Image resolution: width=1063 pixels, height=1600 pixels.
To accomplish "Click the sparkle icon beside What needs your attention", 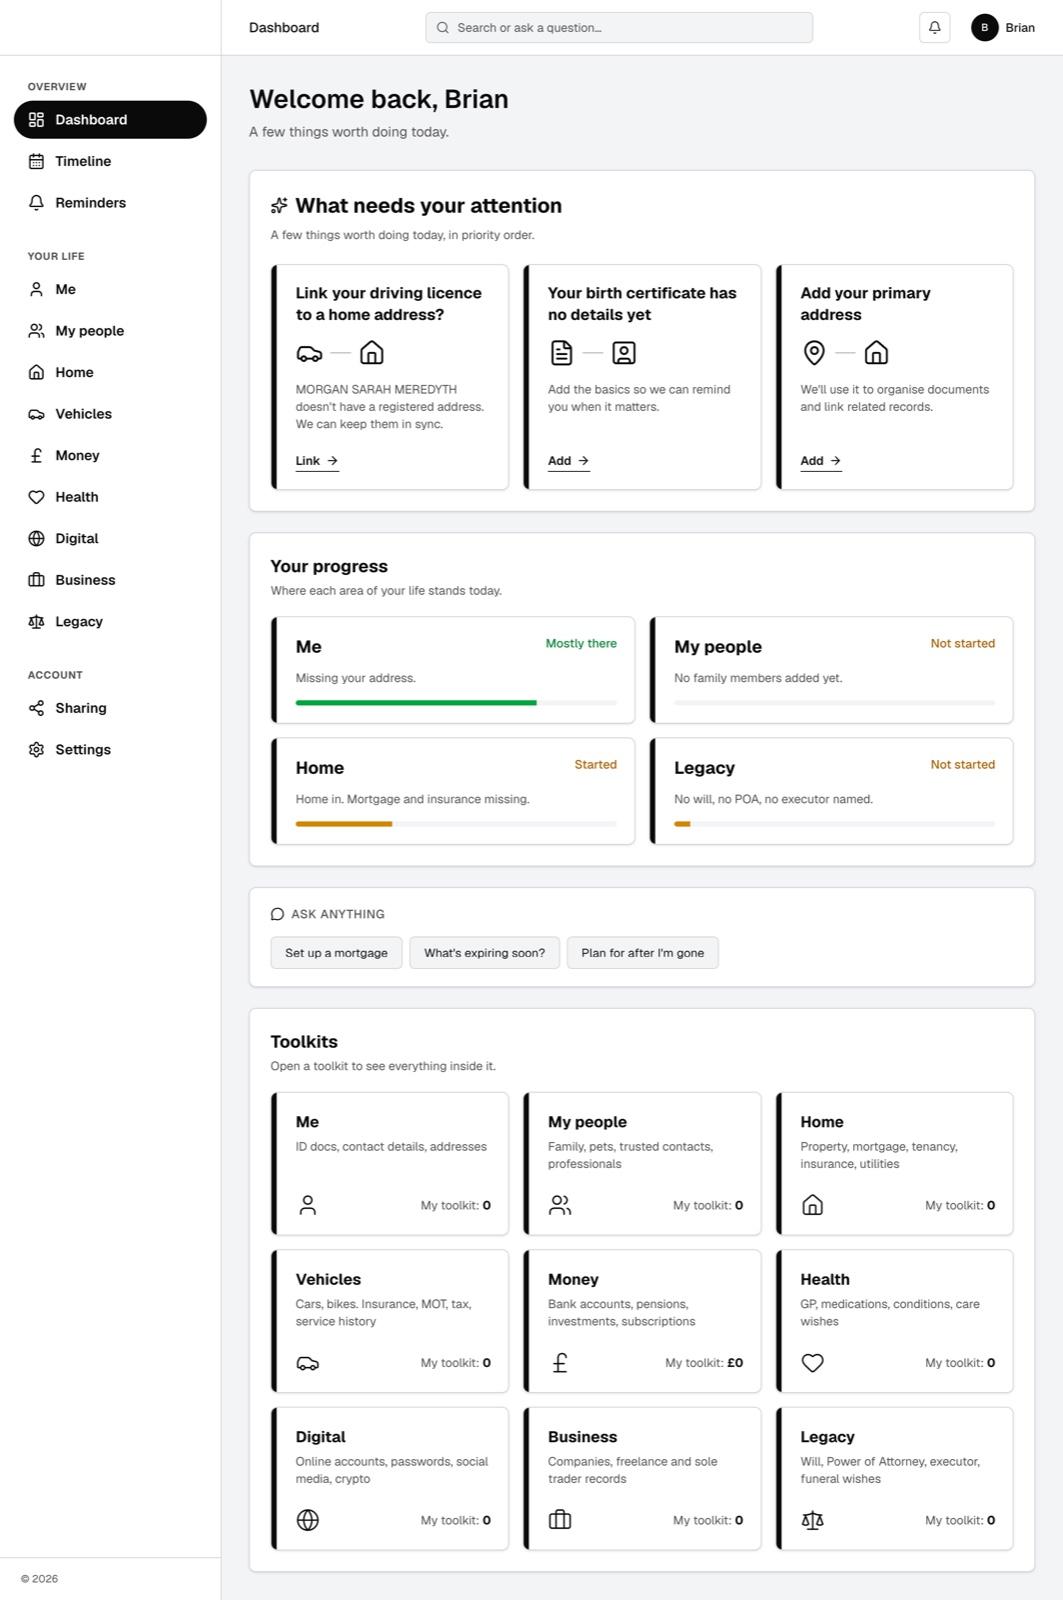I will pyautogui.click(x=279, y=205).
